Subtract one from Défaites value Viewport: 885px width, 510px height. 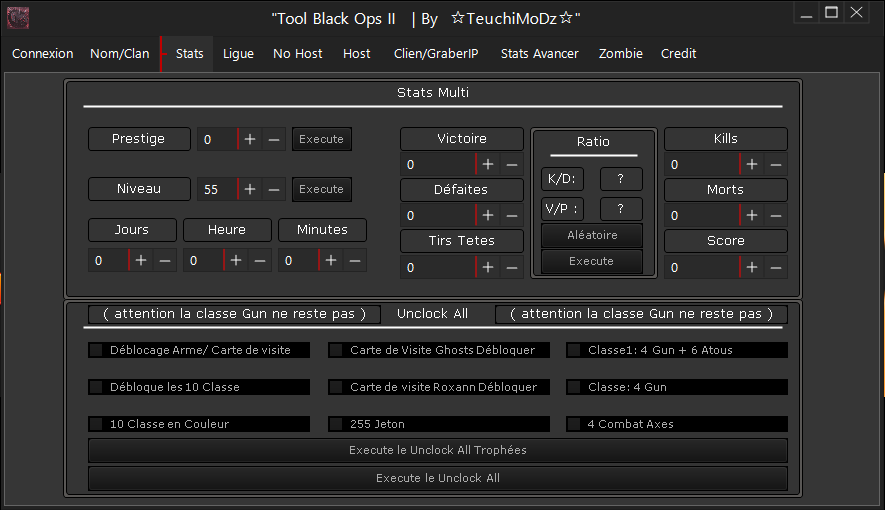coord(512,216)
